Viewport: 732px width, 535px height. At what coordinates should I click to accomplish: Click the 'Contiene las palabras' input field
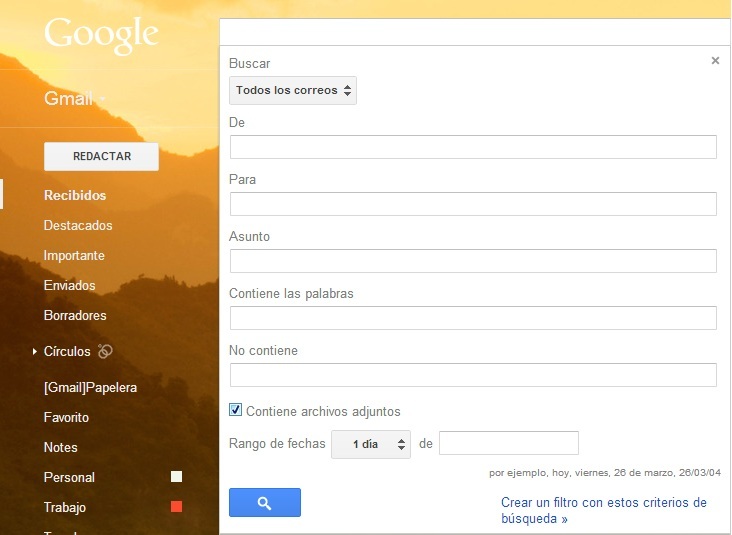point(473,318)
